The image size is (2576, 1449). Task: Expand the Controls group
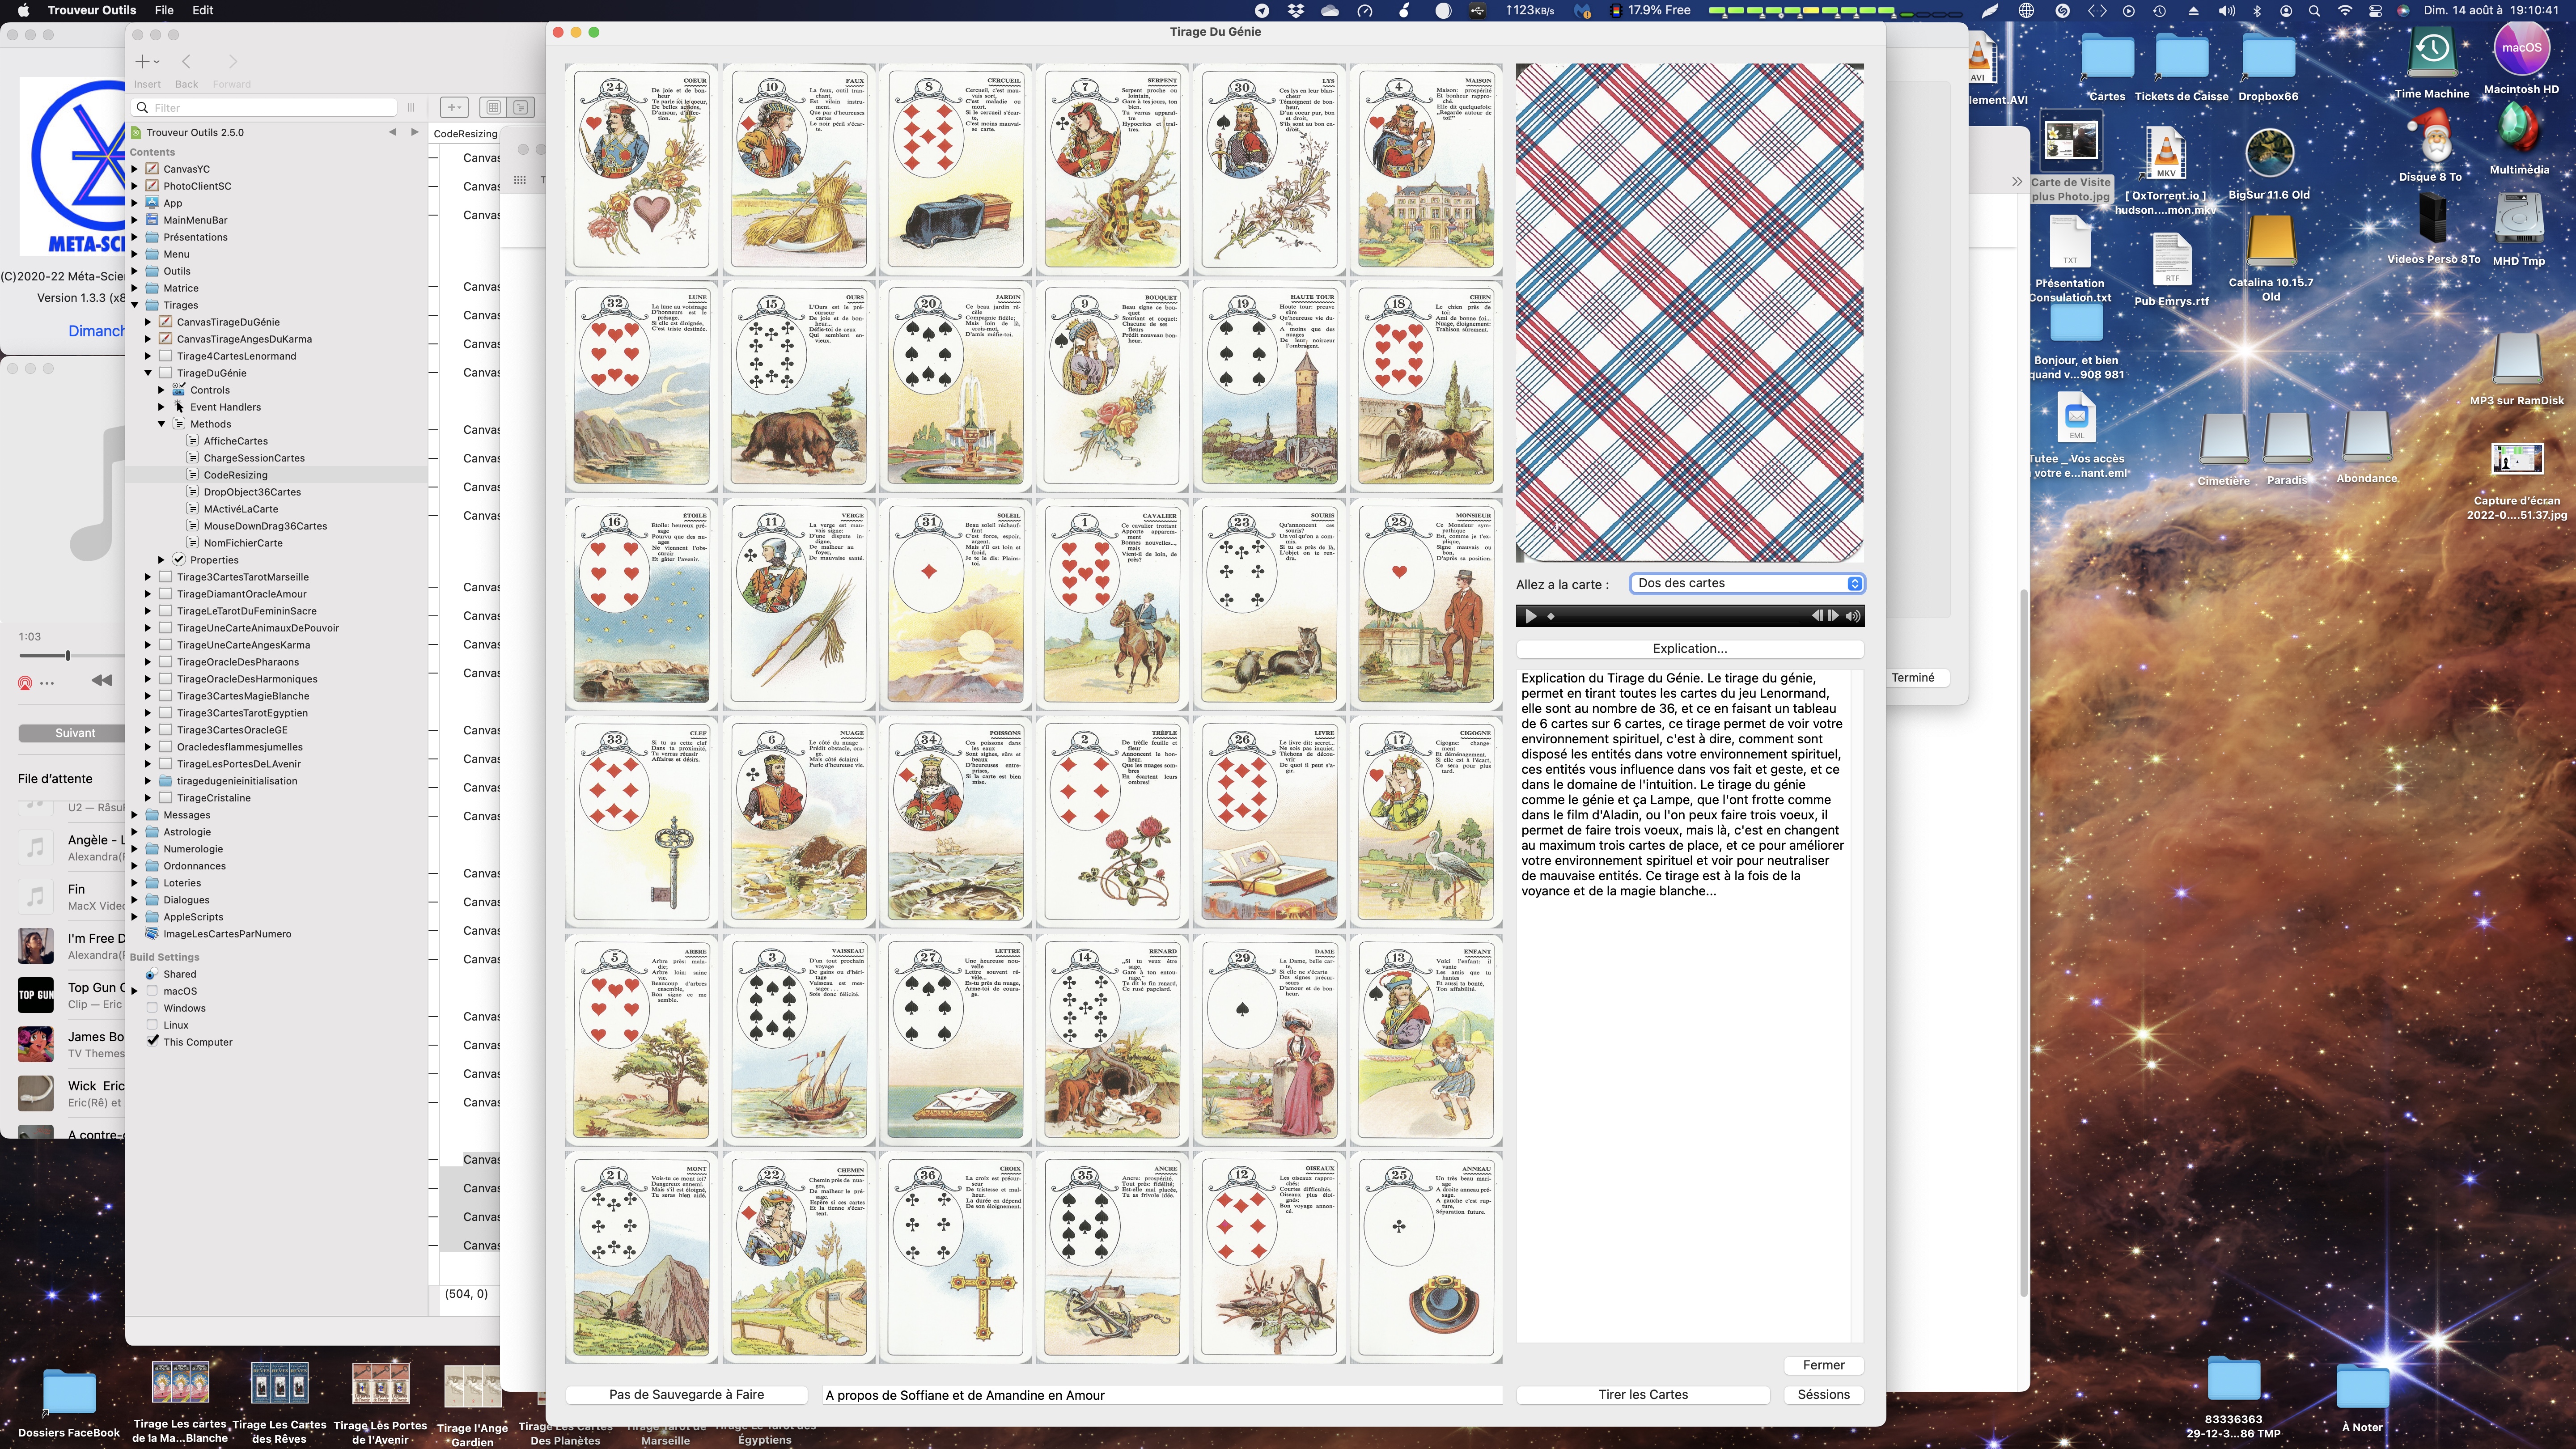(x=161, y=390)
